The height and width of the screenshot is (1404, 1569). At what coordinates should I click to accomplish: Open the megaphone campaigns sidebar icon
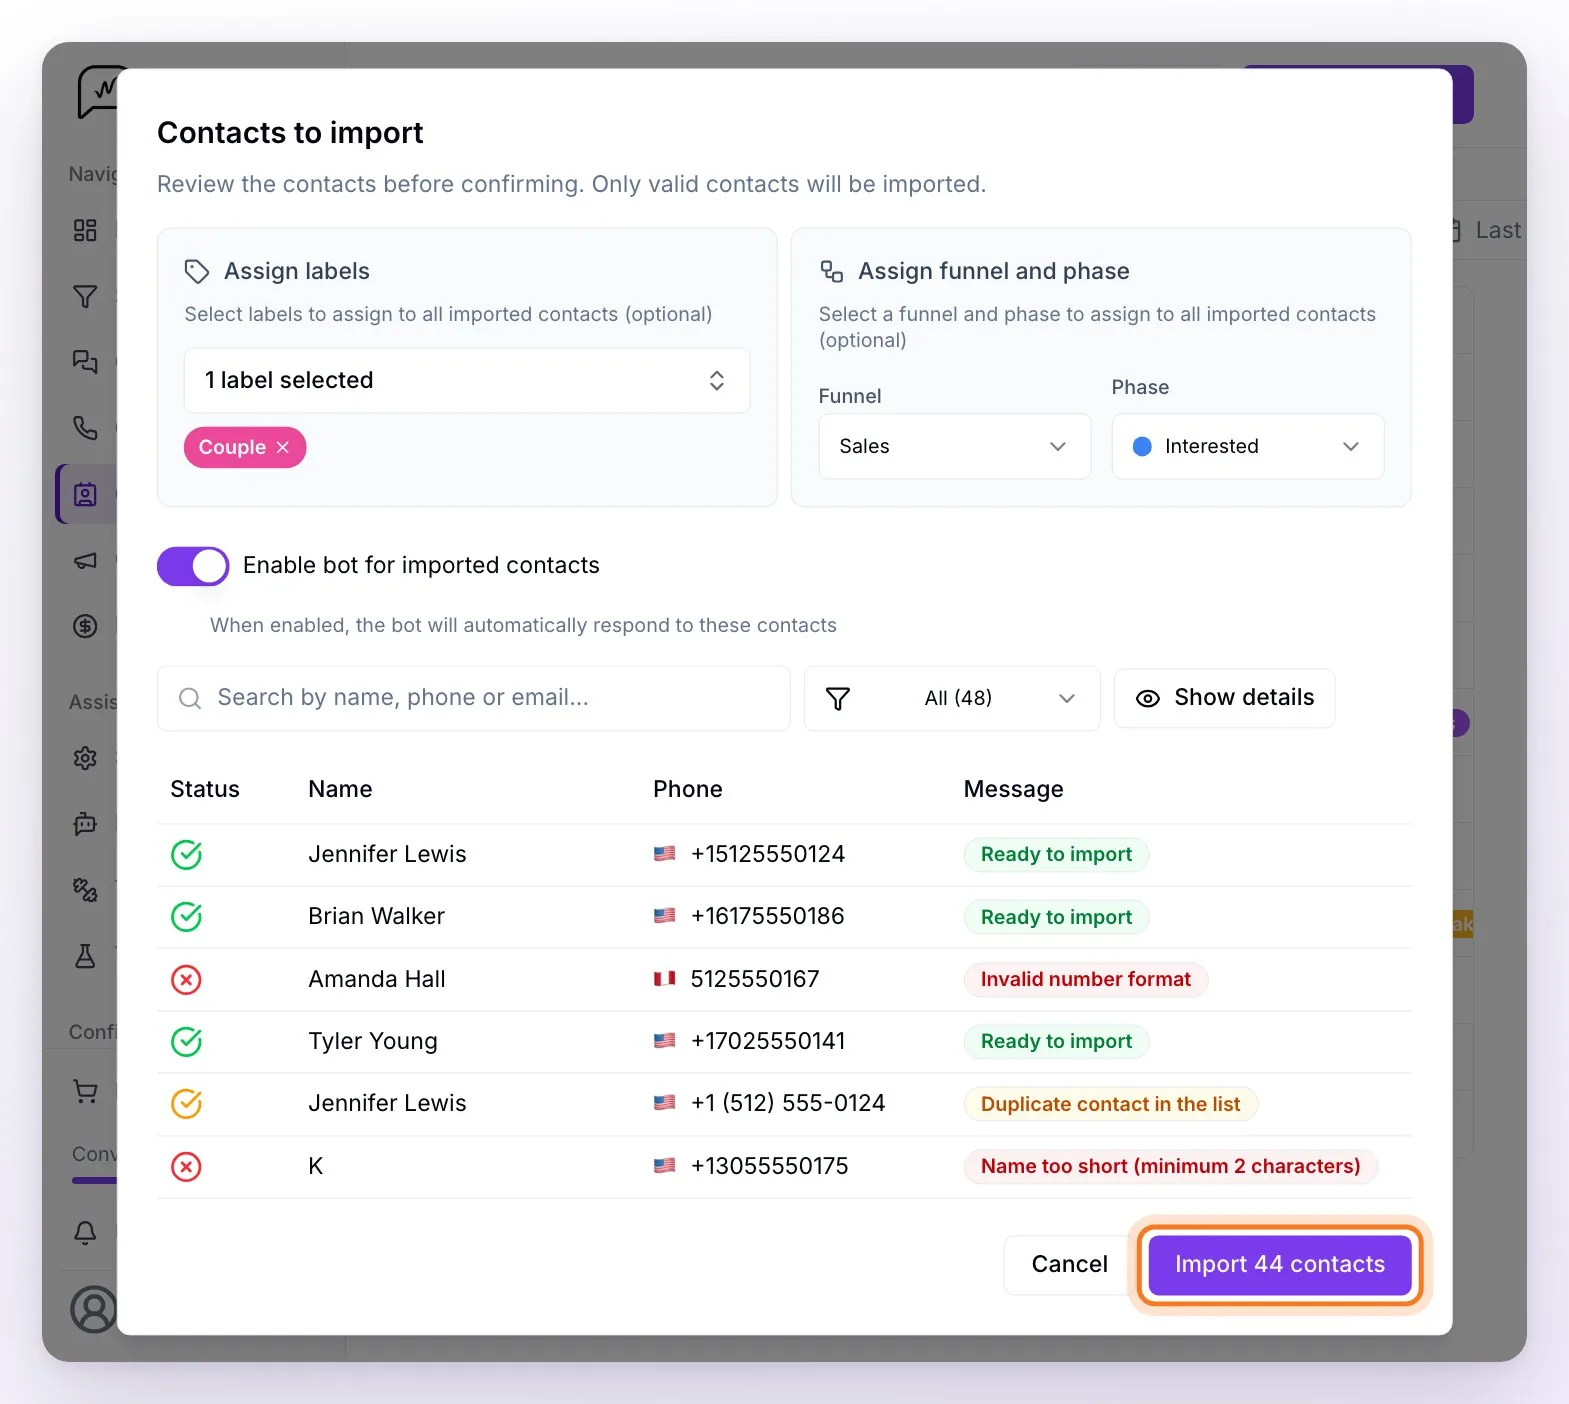pos(85,560)
